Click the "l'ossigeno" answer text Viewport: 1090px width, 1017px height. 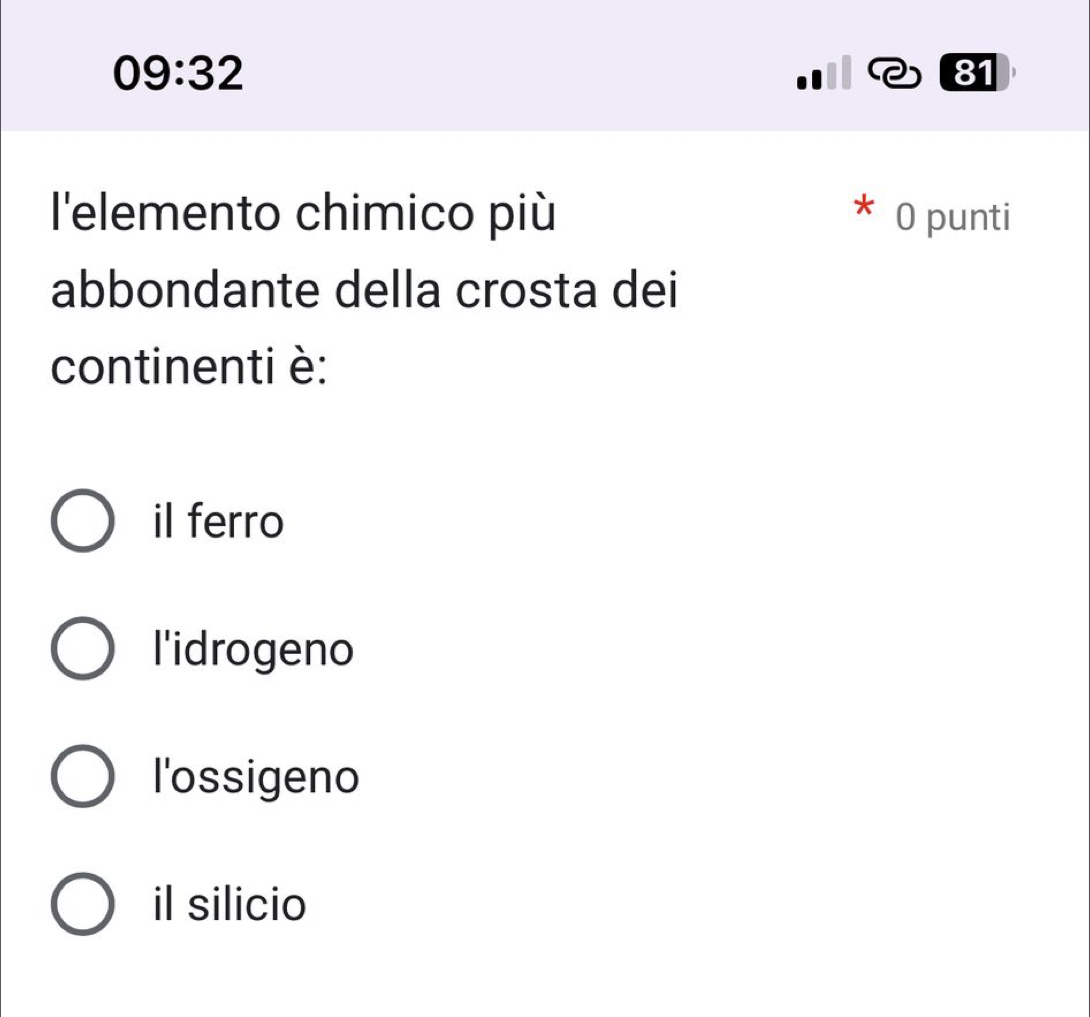(256, 778)
